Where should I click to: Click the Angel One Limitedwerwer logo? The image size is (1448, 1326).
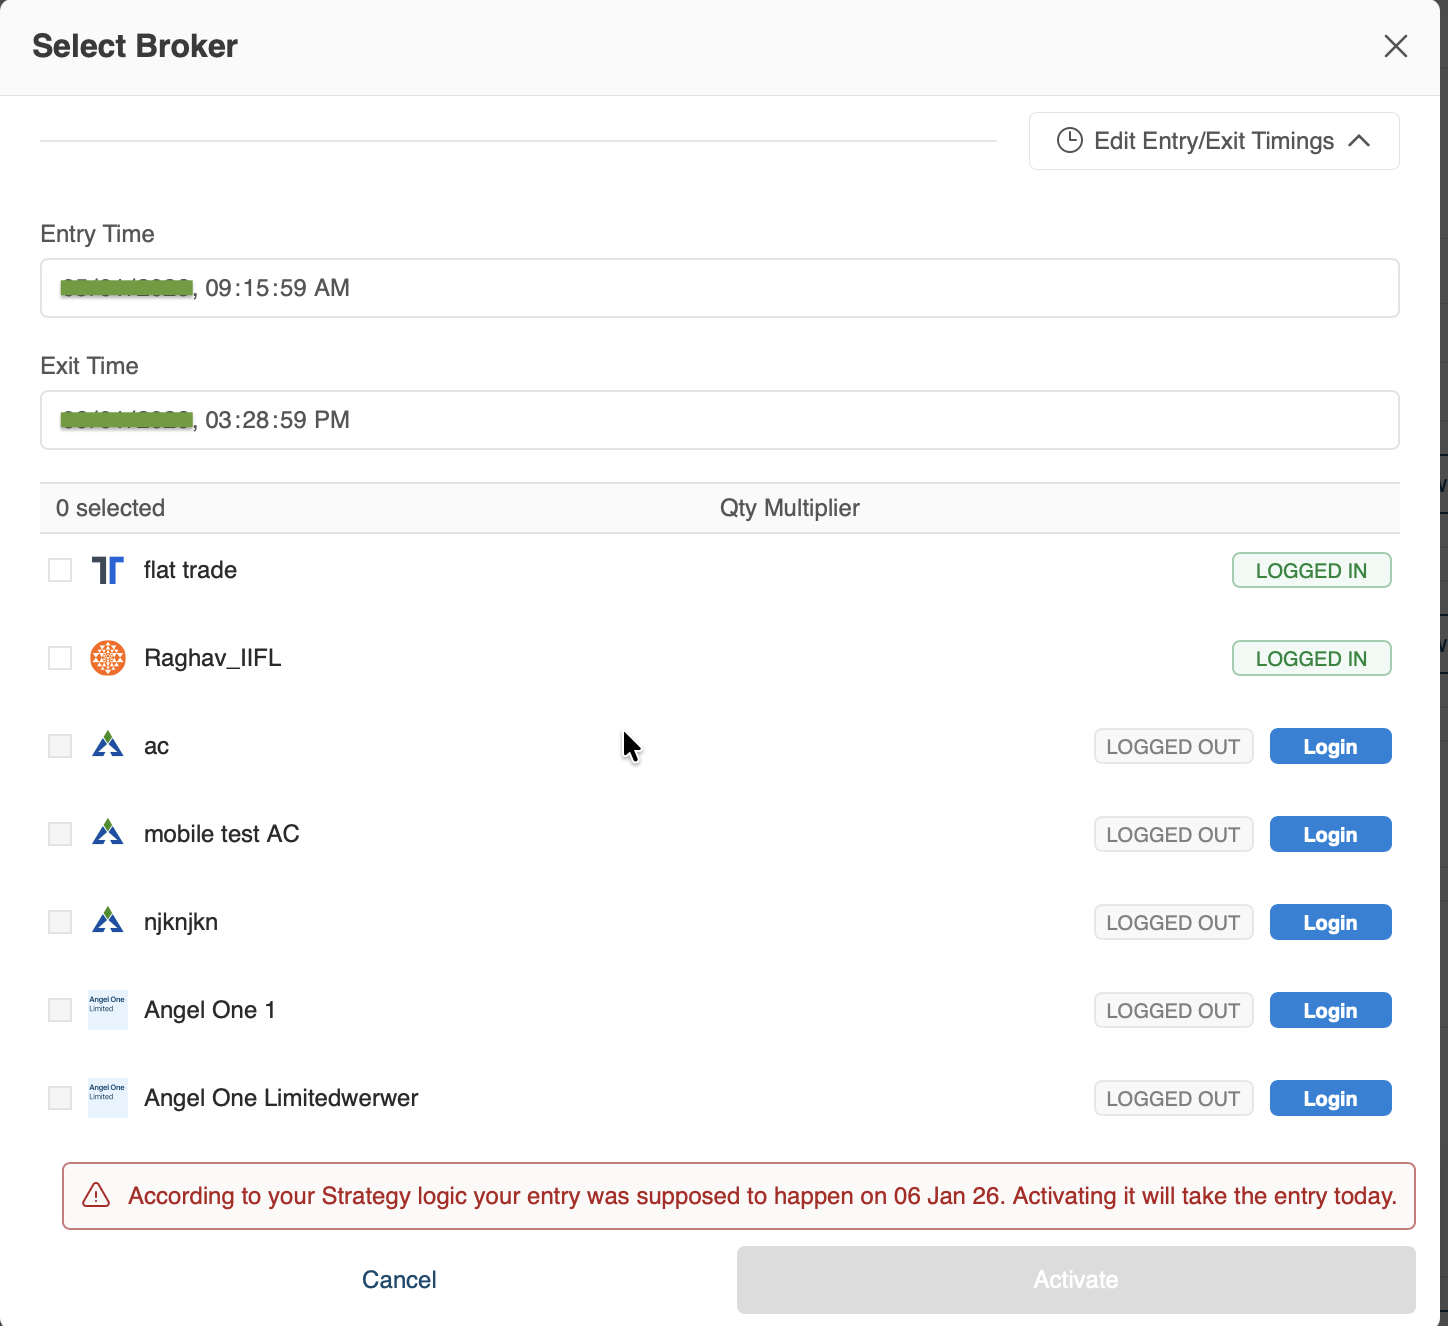click(x=107, y=1098)
